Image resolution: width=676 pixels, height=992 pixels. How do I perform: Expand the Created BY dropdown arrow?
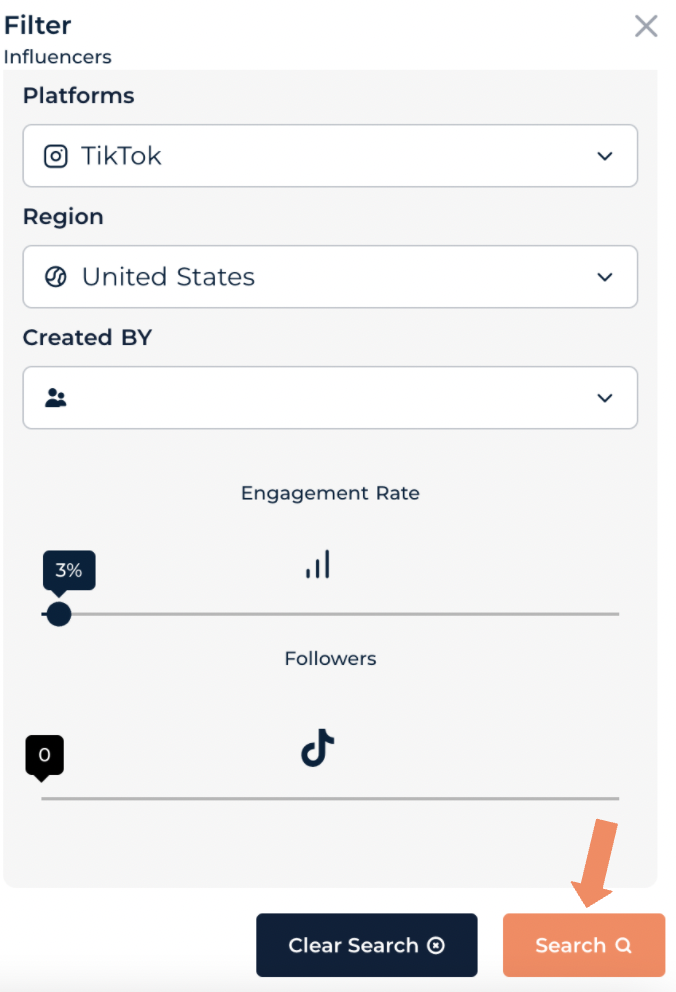point(604,398)
